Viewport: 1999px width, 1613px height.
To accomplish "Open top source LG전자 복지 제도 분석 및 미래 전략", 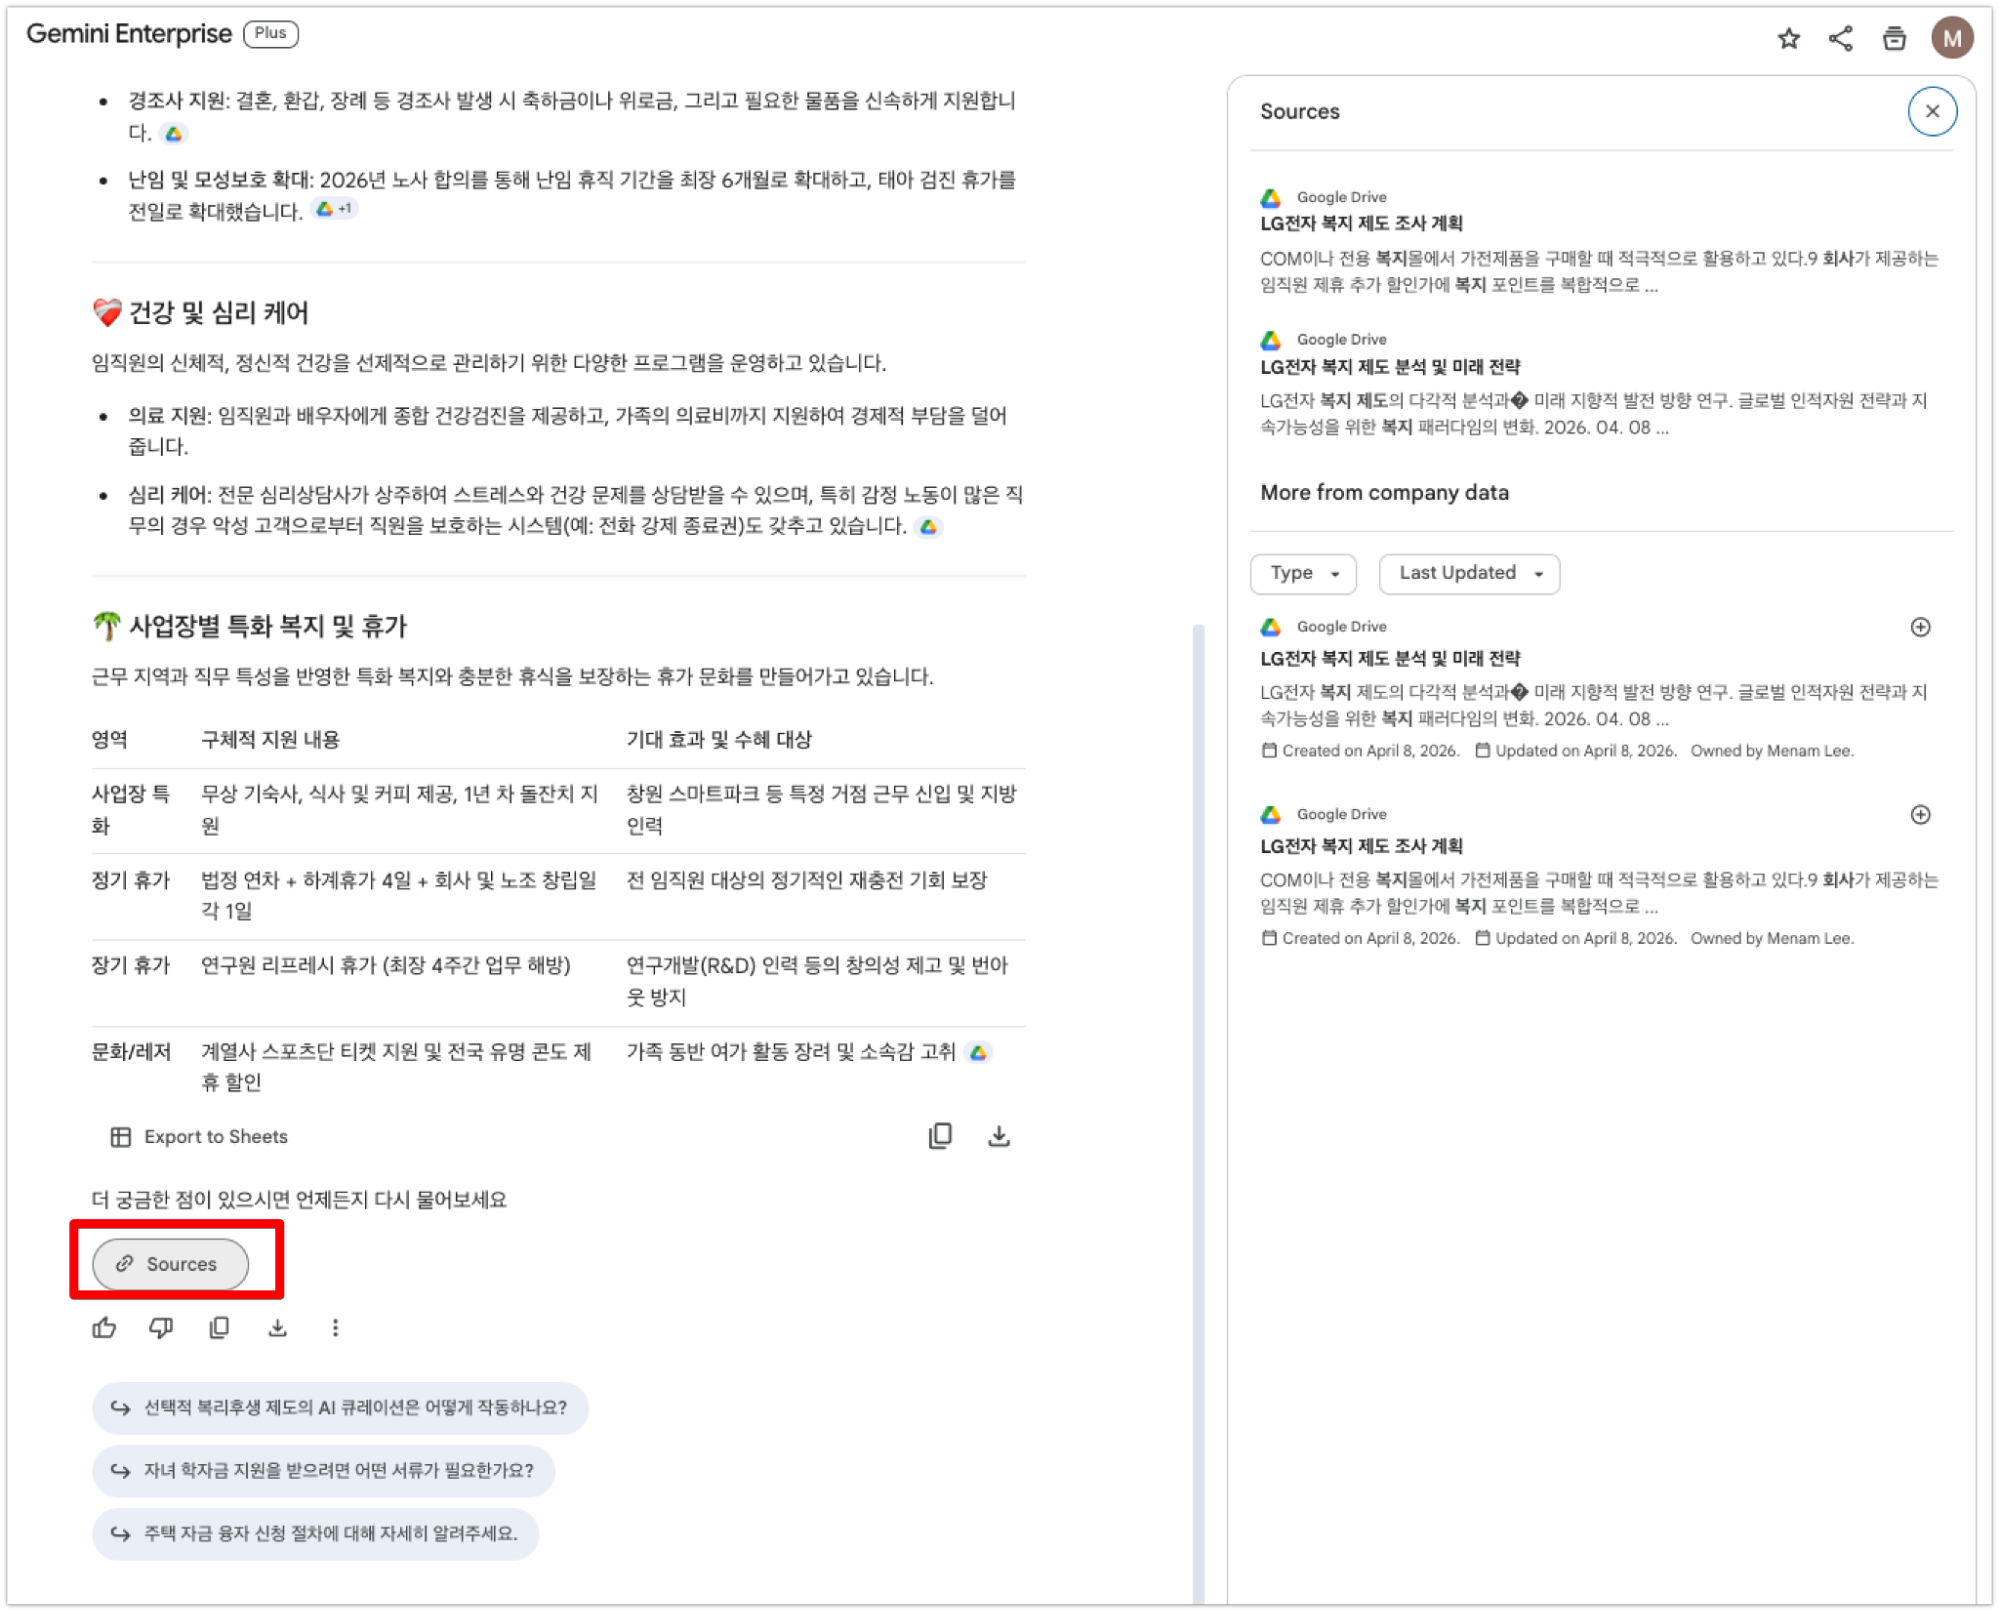I will tap(1390, 367).
